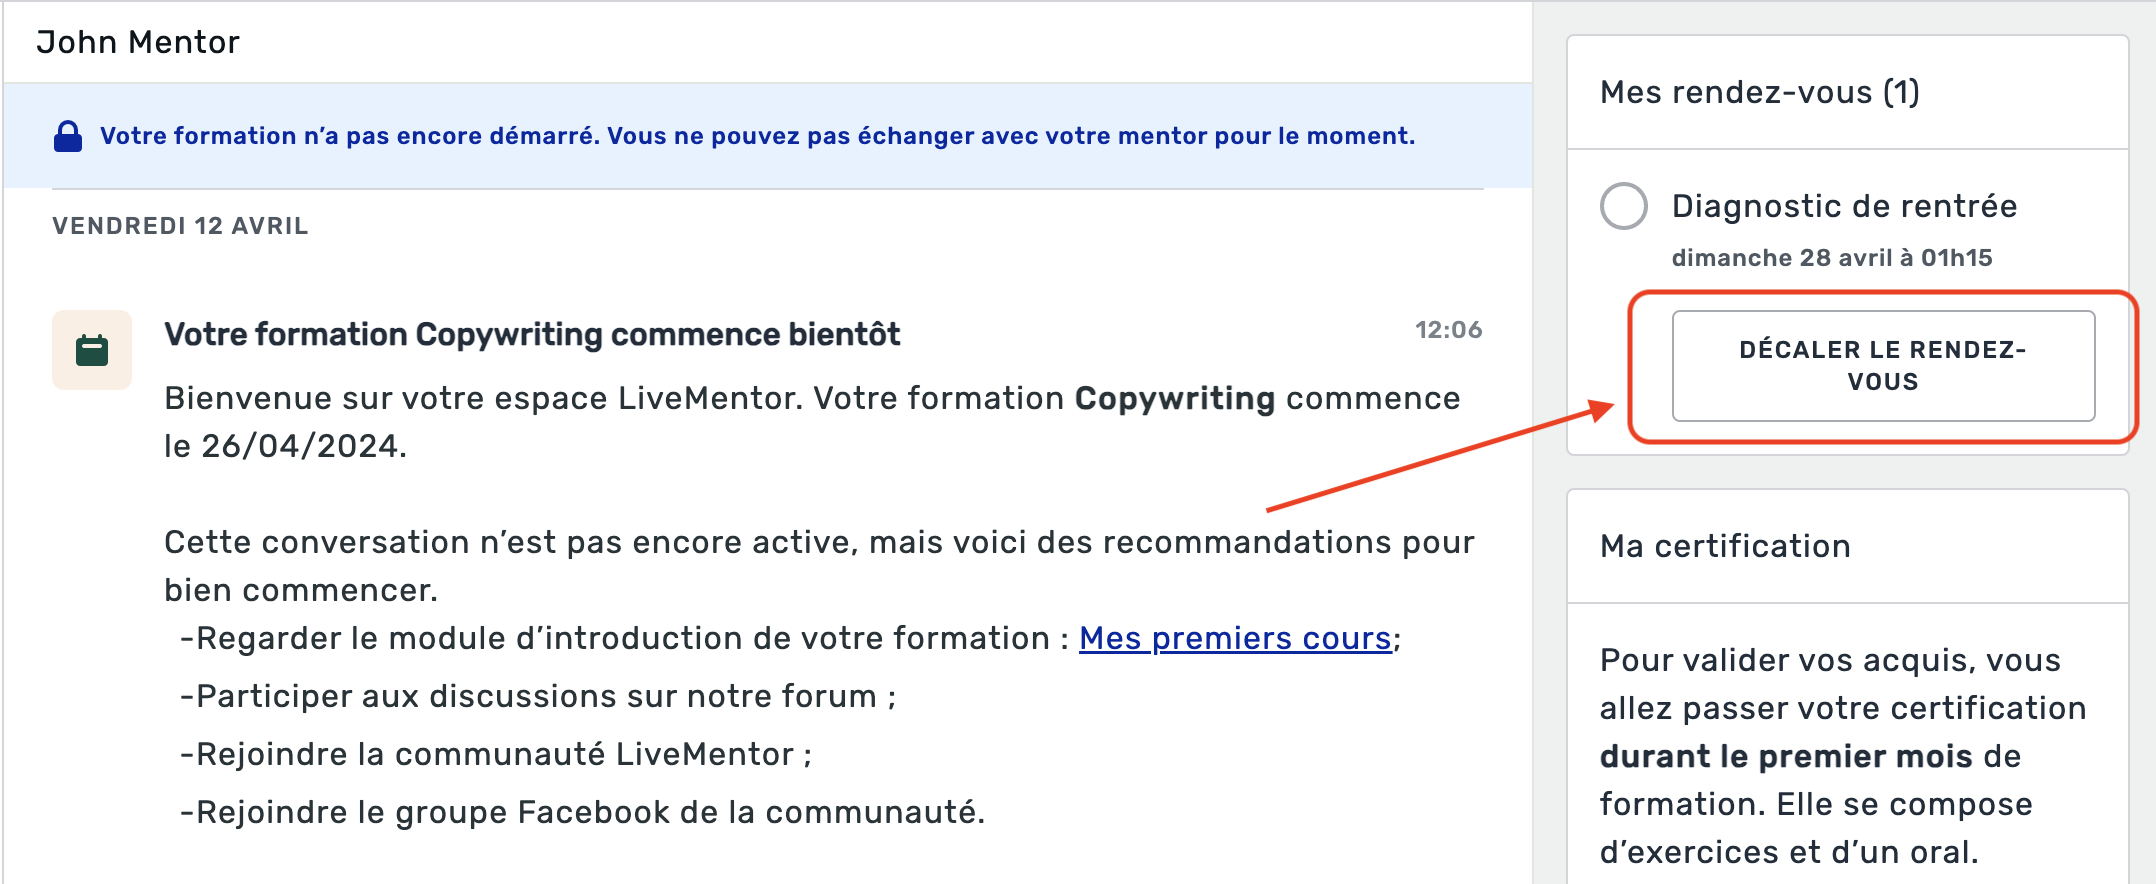This screenshot has width=2156, height=884.
Task: Click the dimanche 28 avril à 01h15 date
Action: point(1832,258)
